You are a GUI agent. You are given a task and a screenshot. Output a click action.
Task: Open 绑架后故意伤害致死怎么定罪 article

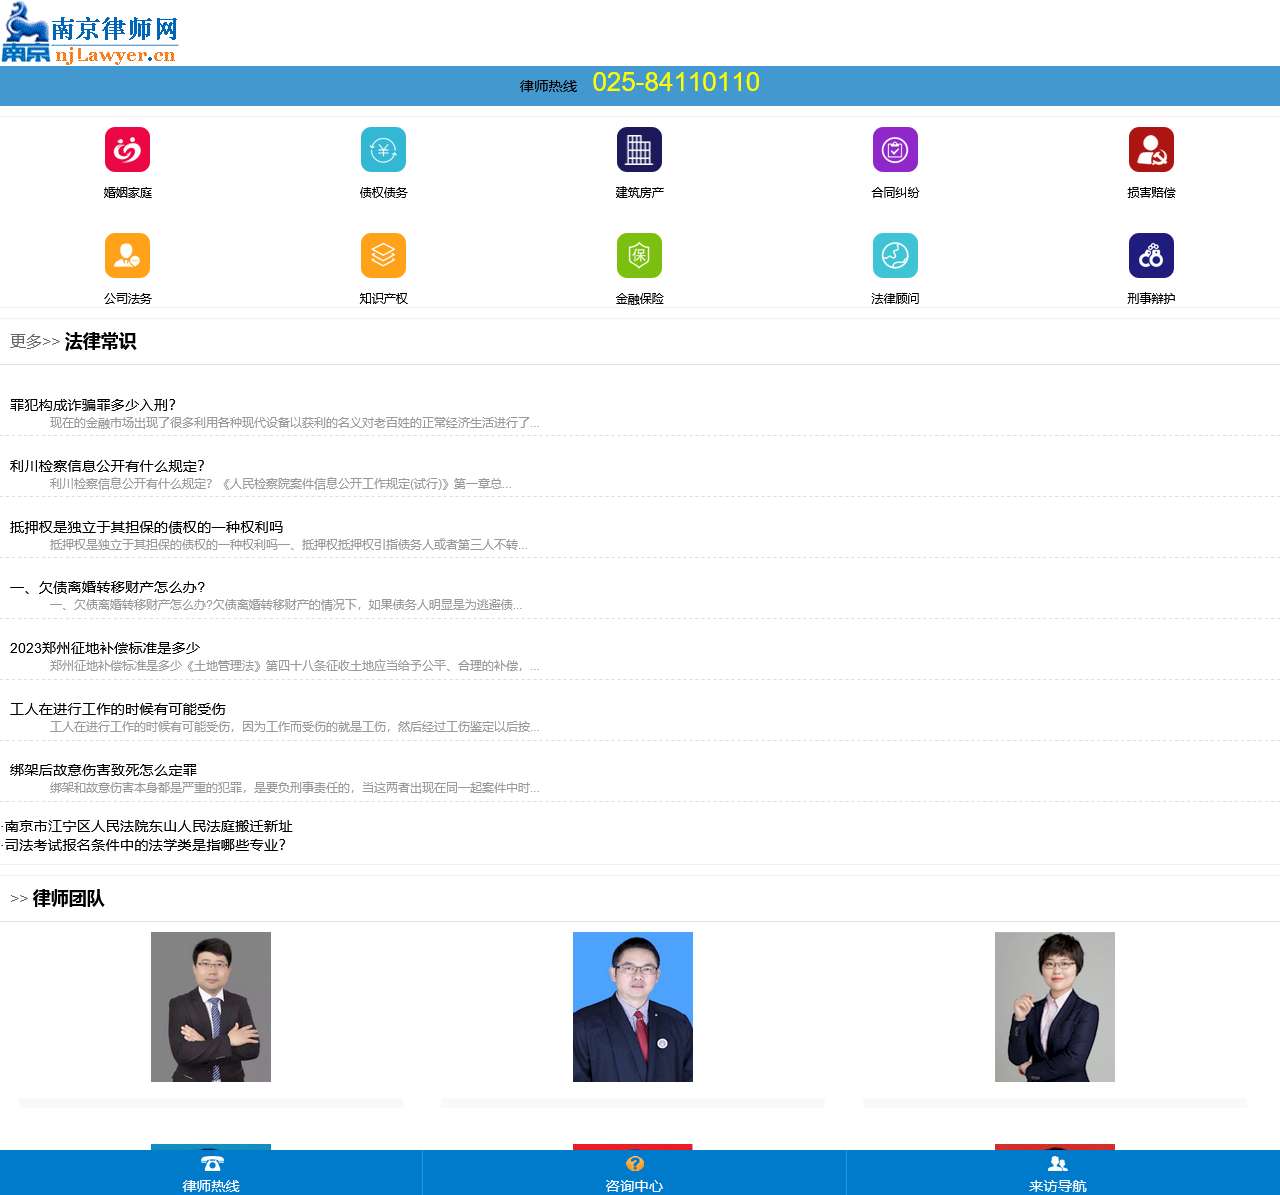pyautogui.click(x=104, y=770)
